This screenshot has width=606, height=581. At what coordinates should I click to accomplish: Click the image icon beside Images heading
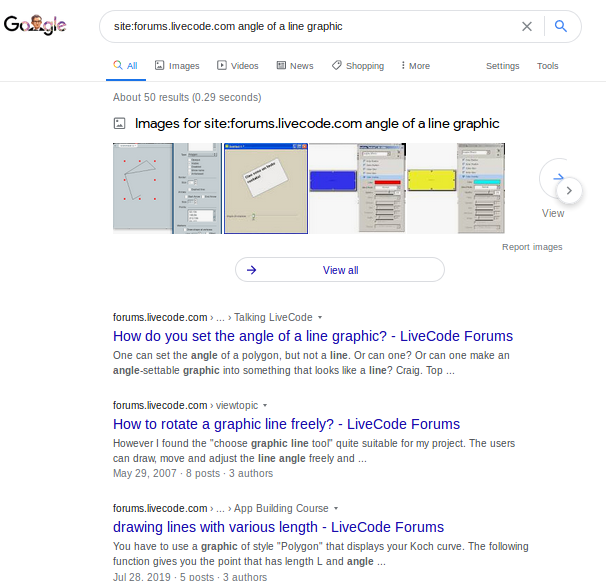coord(119,123)
